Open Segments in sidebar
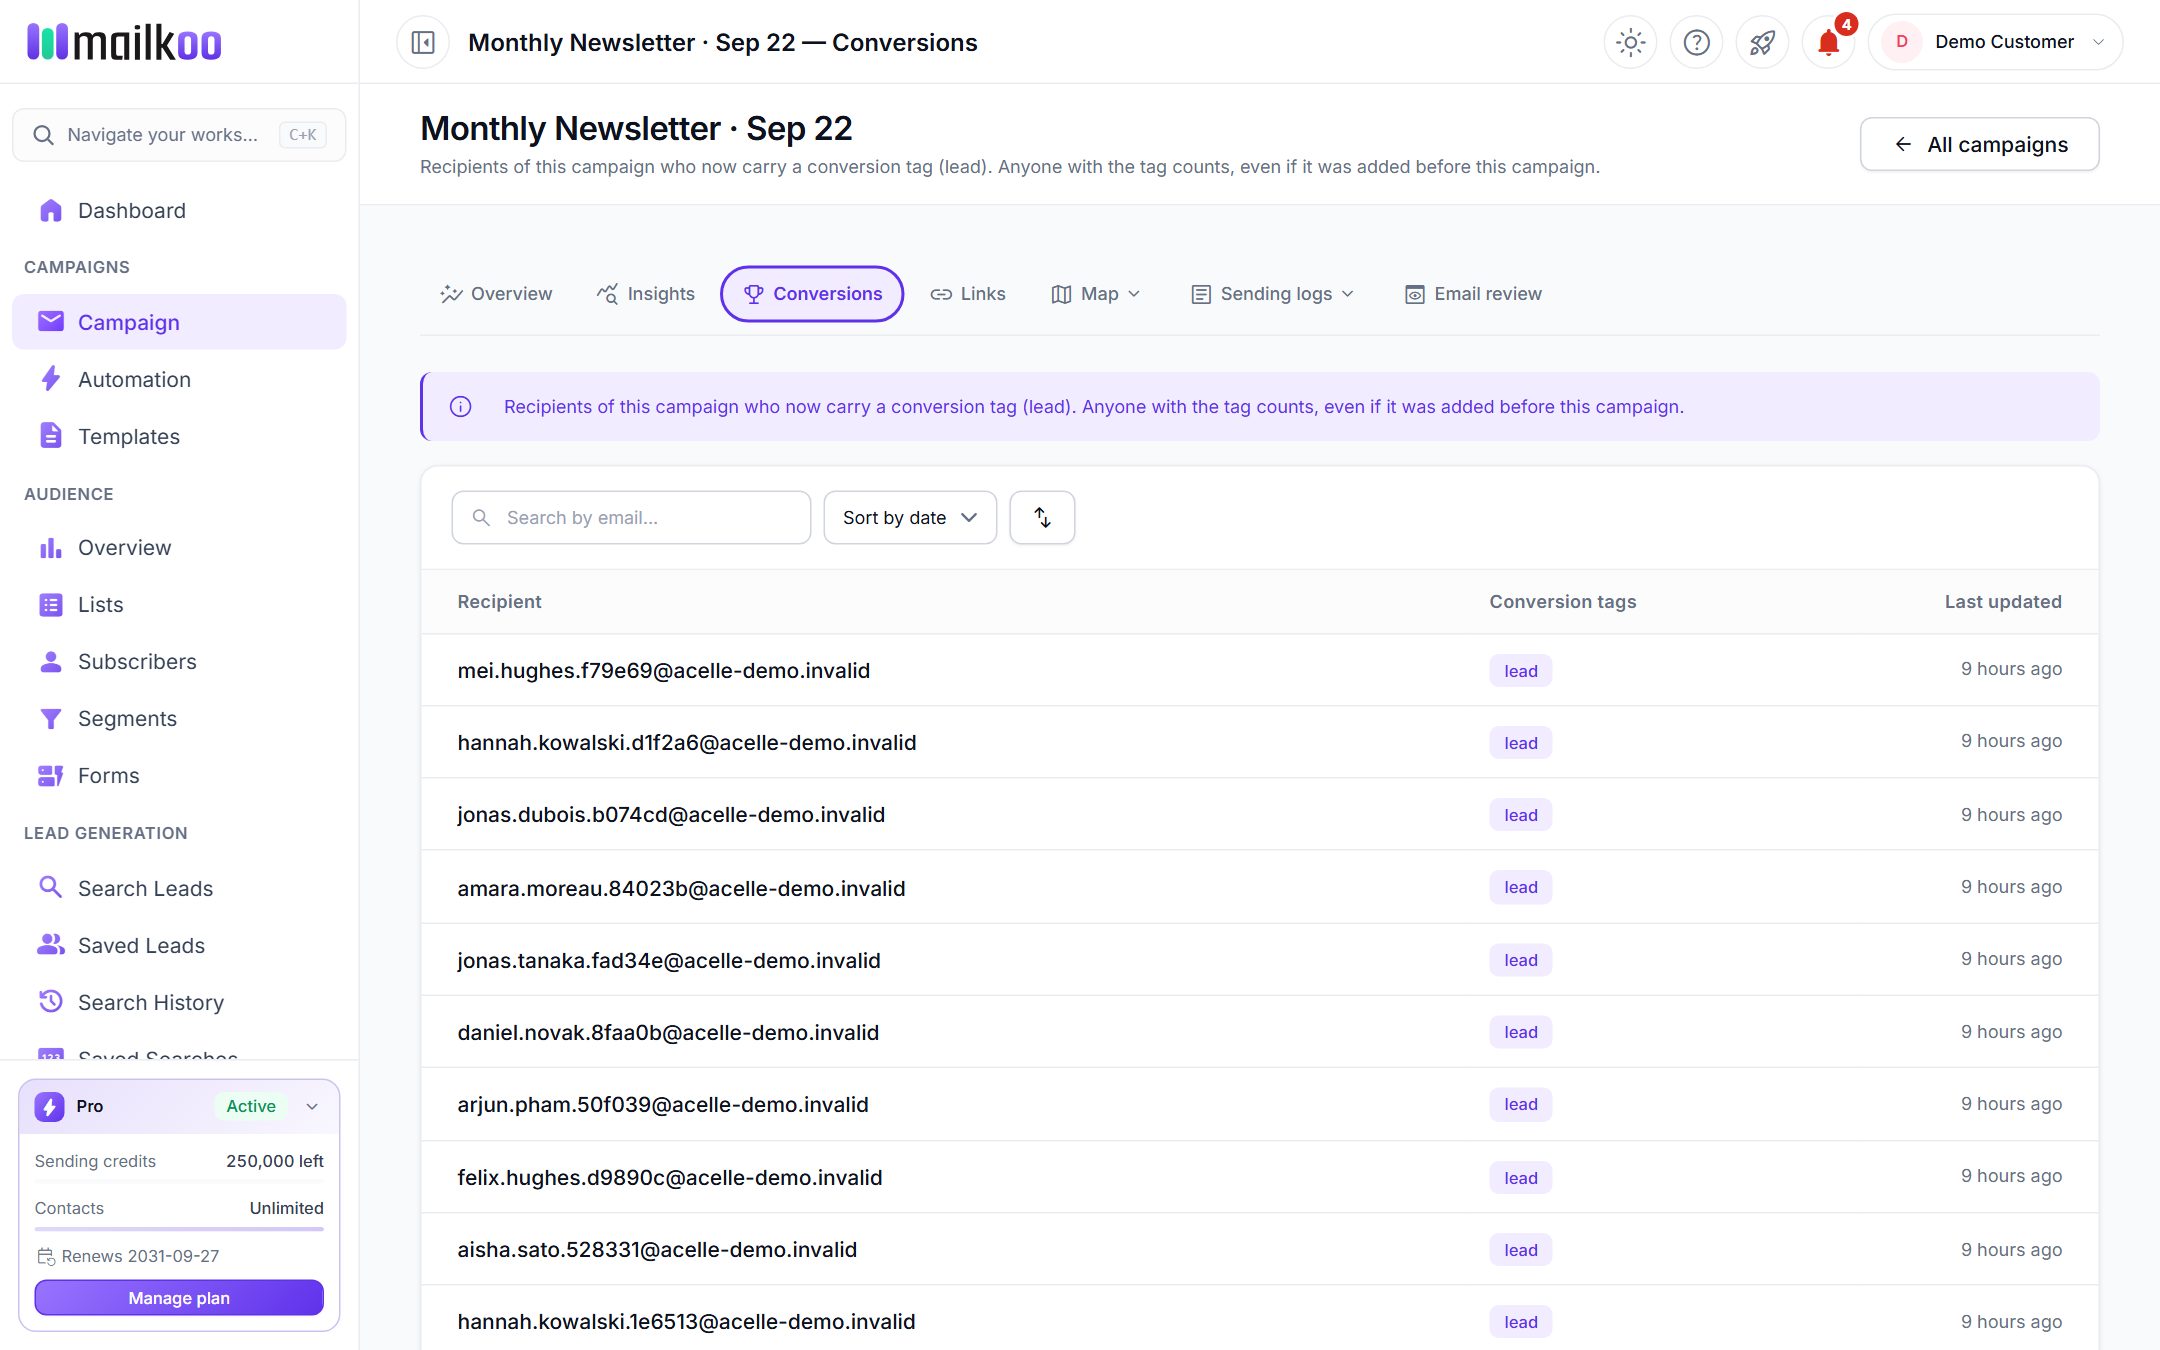This screenshot has height=1350, width=2160. pos(179,718)
